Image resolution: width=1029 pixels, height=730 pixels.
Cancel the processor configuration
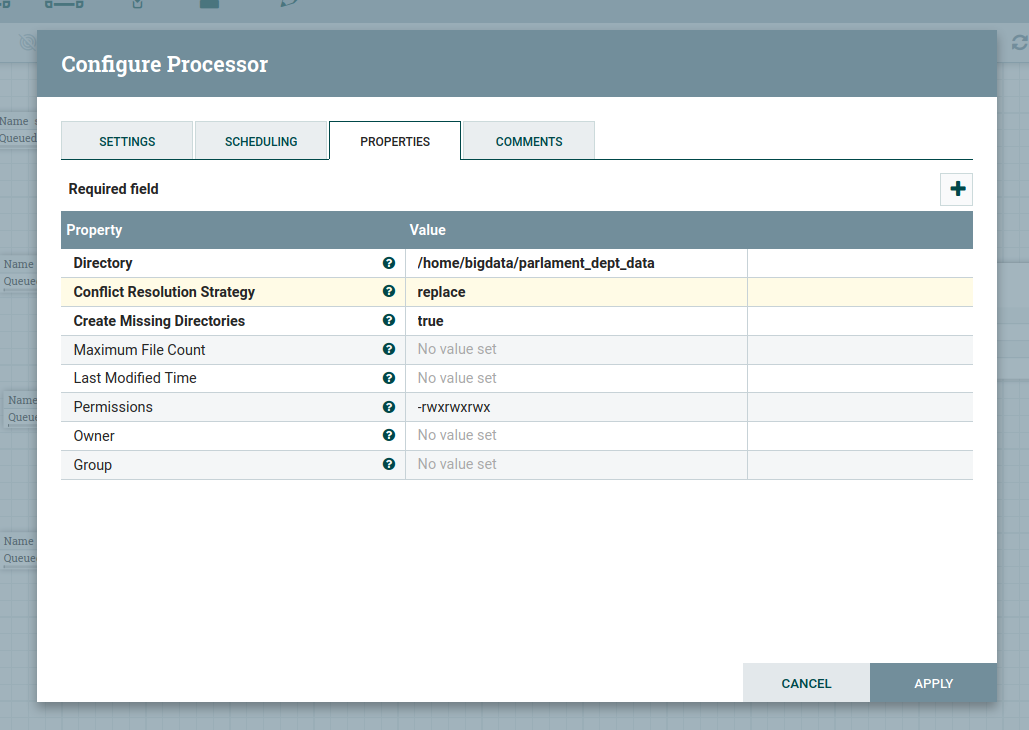[x=806, y=683]
